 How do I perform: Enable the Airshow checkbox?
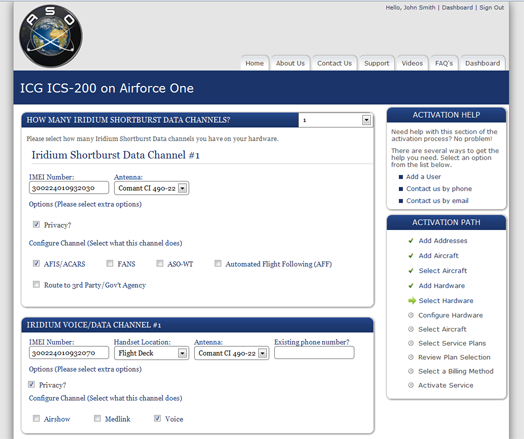tap(36, 419)
